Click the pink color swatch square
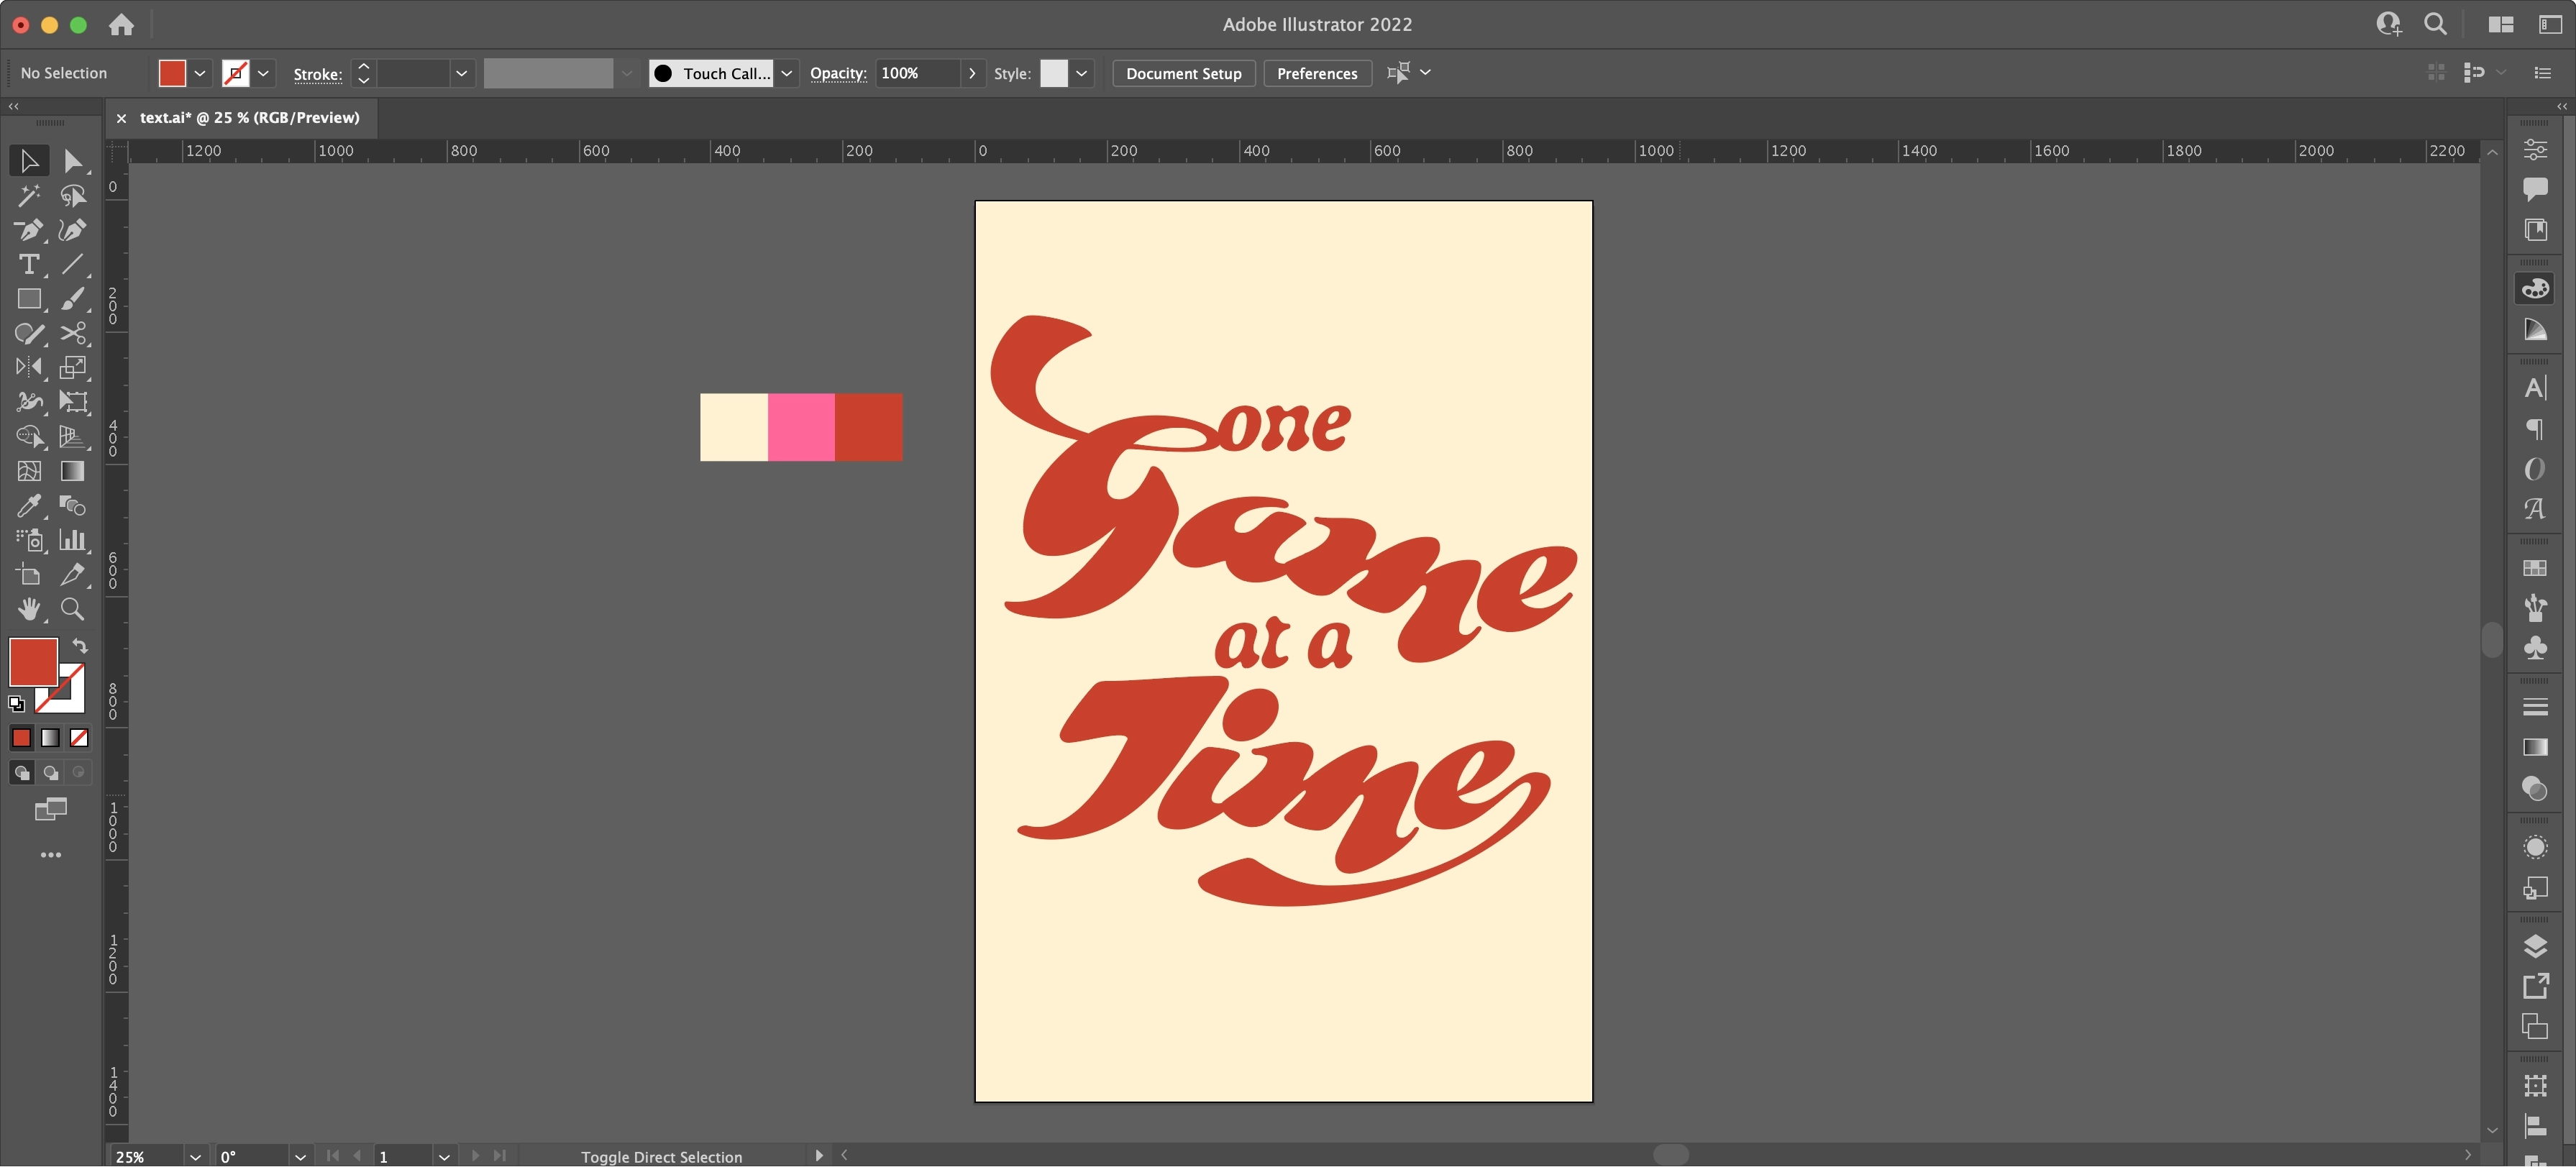This screenshot has height=1167, width=2576. [x=801, y=427]
